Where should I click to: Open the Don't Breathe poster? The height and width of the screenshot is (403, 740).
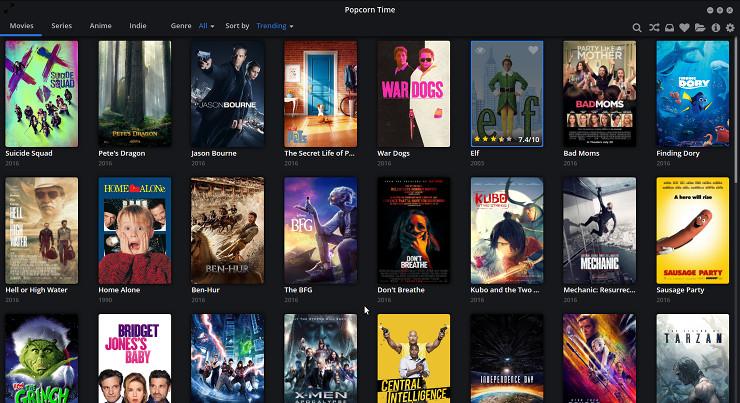point(413,230)
